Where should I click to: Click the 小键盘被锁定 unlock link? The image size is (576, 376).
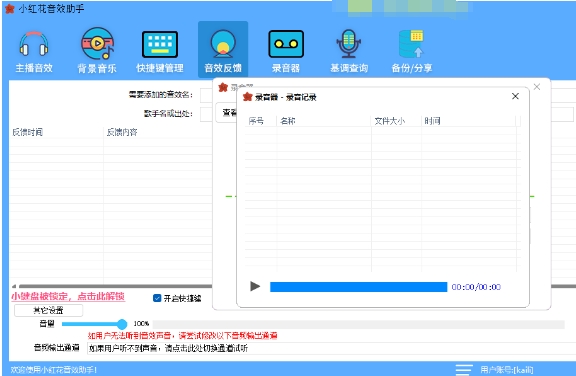click(68, 296)
